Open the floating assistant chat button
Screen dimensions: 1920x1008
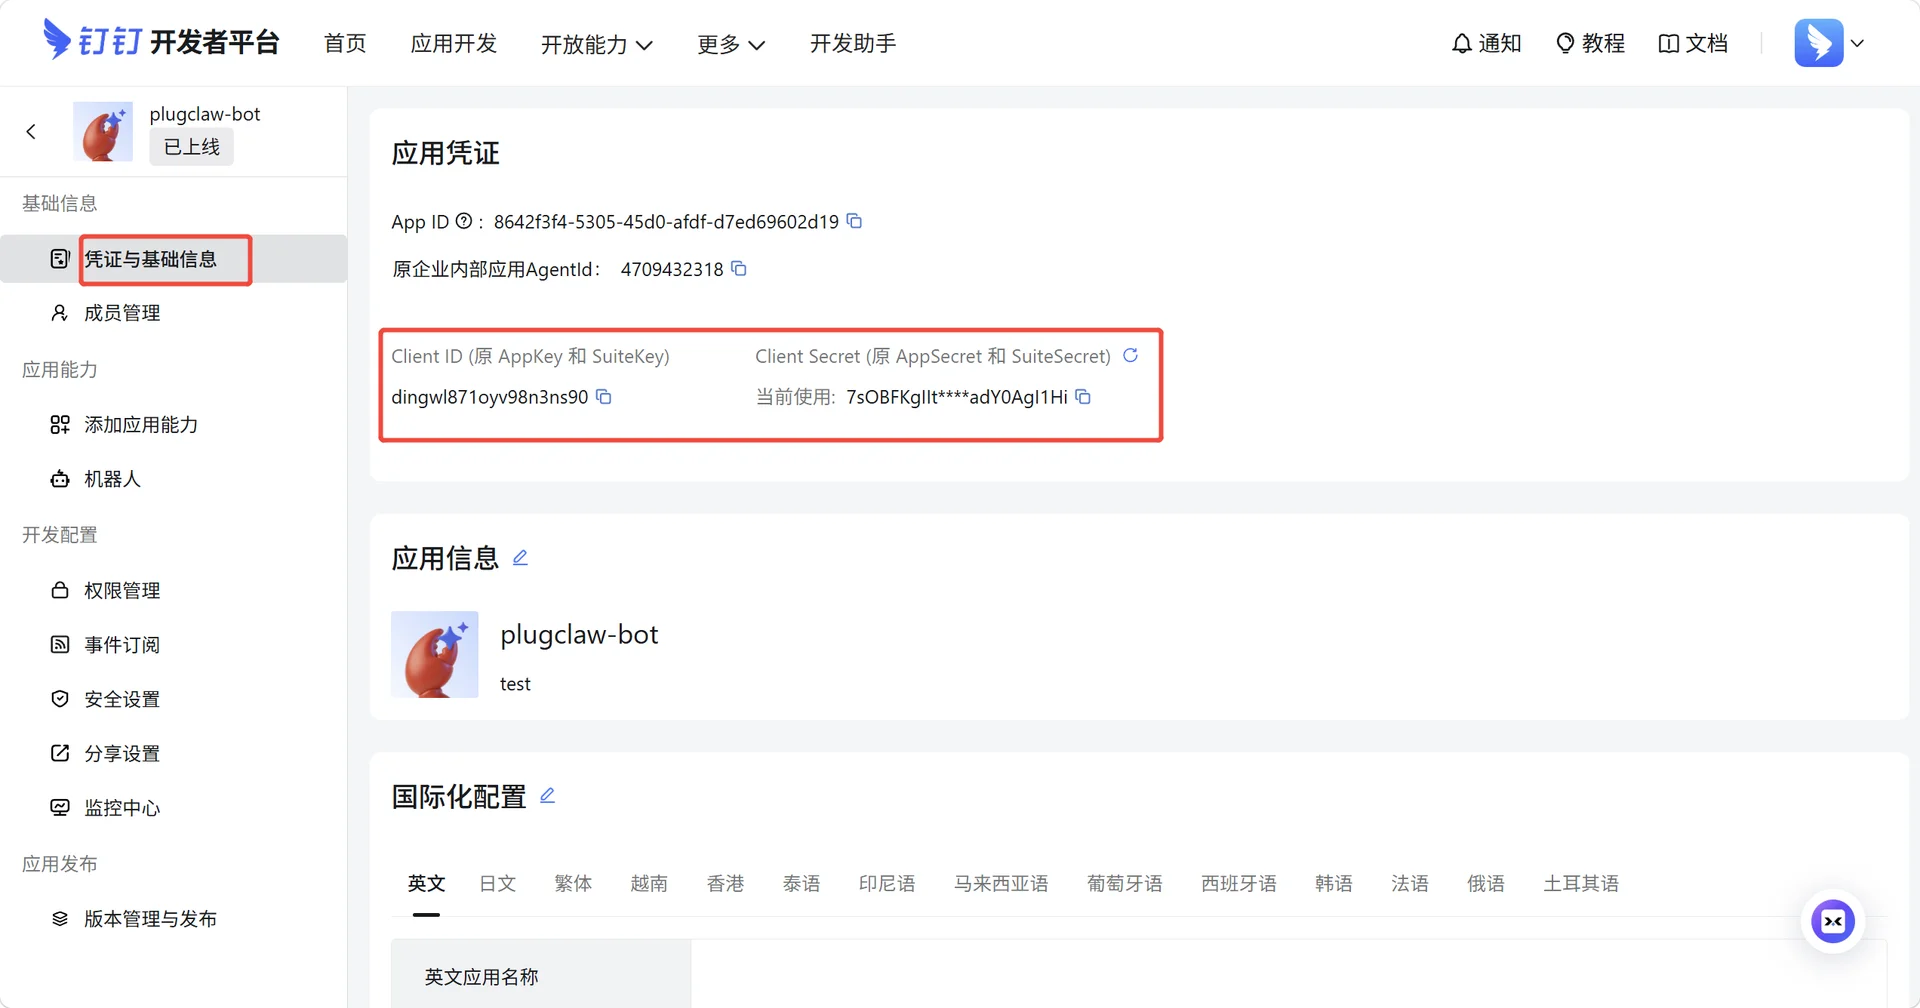[1833, 921]
